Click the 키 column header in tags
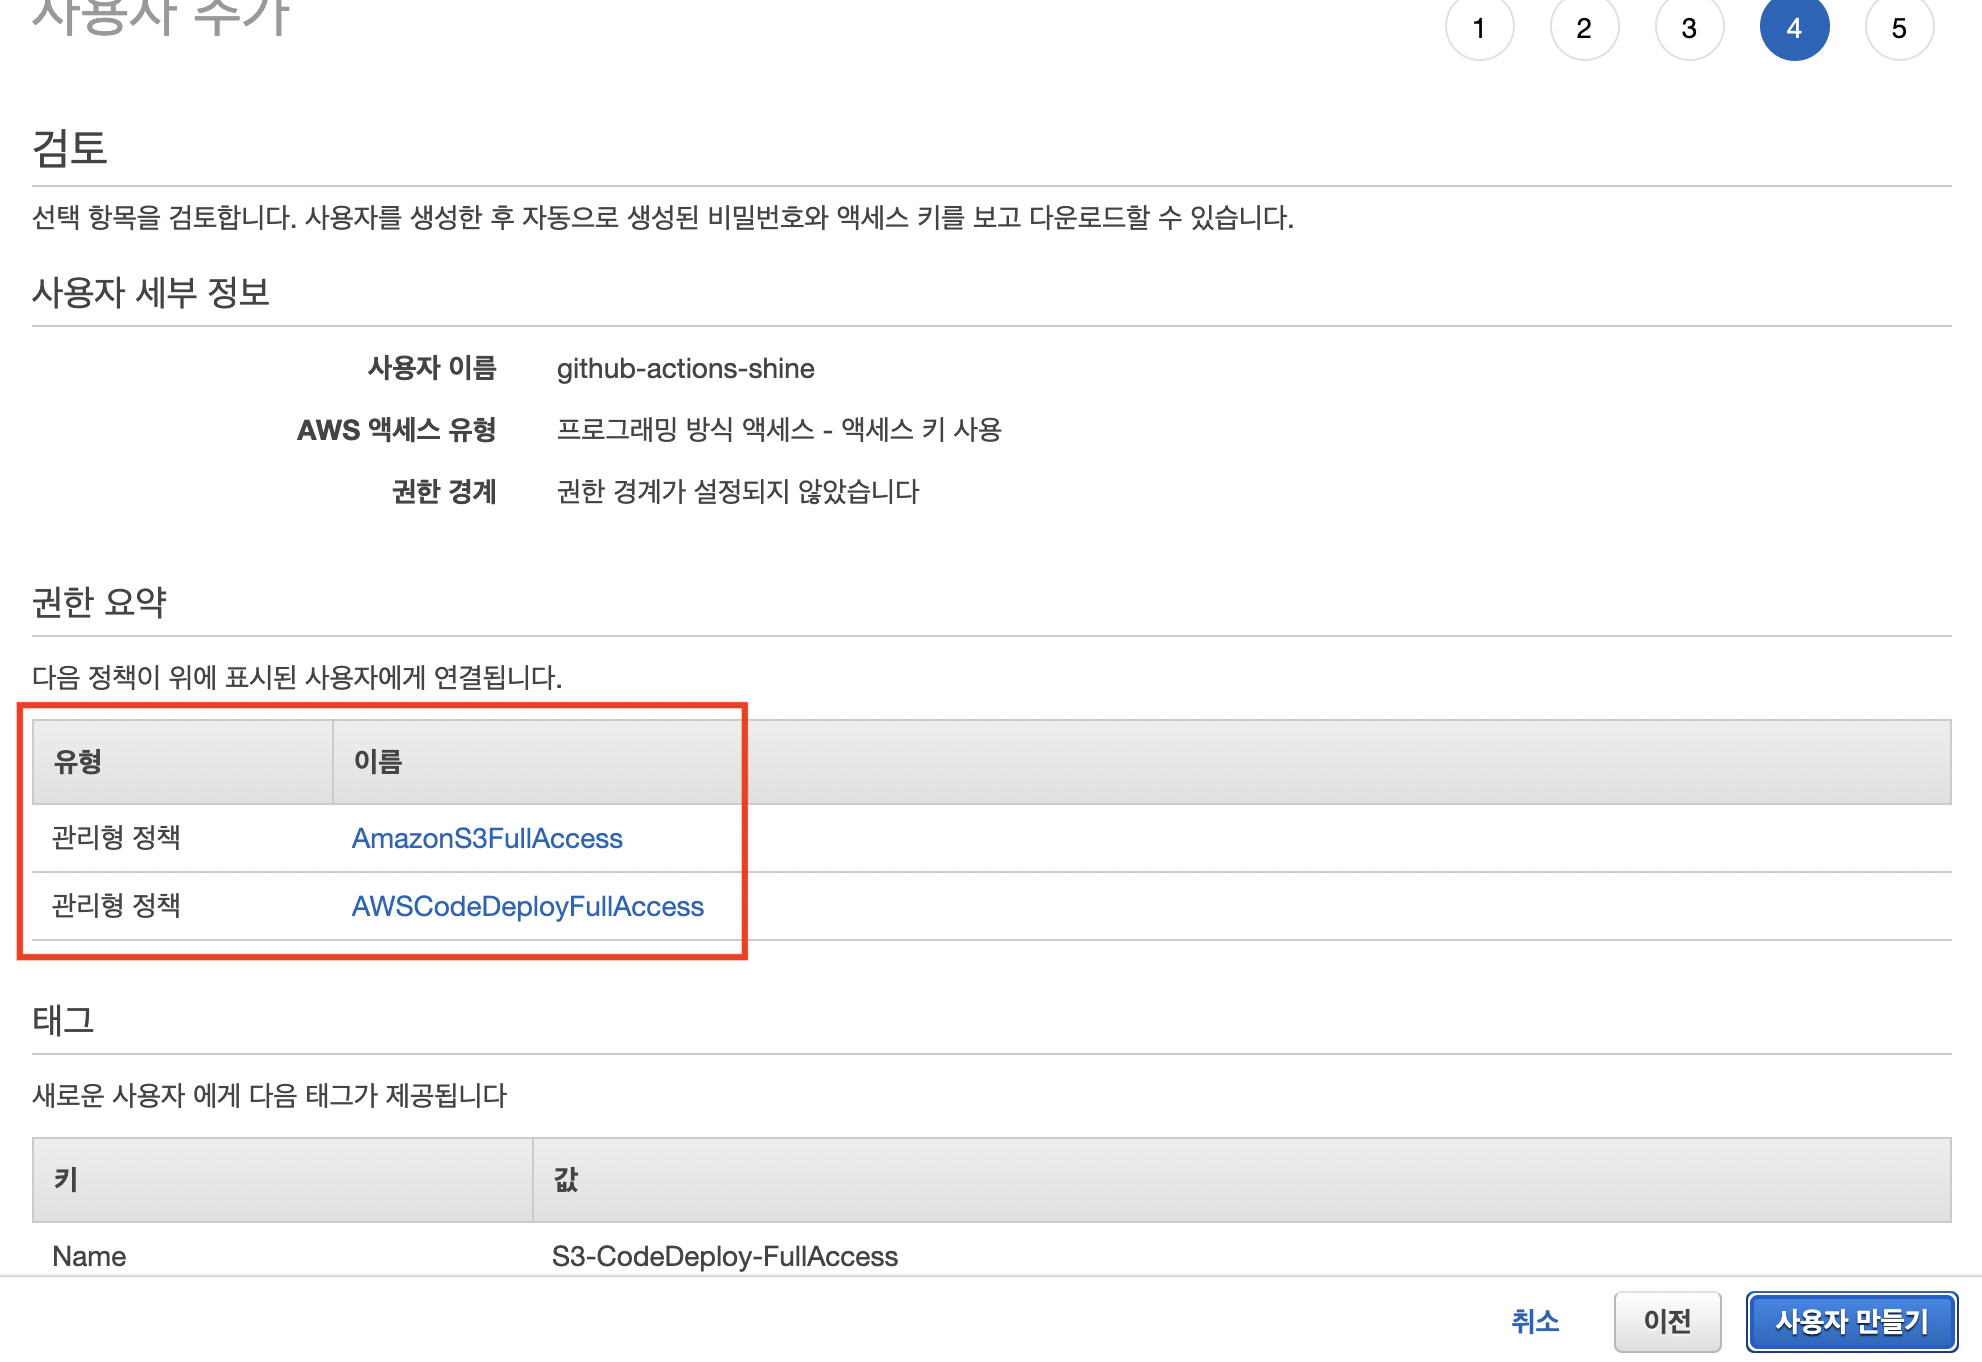 point(66,1180)
